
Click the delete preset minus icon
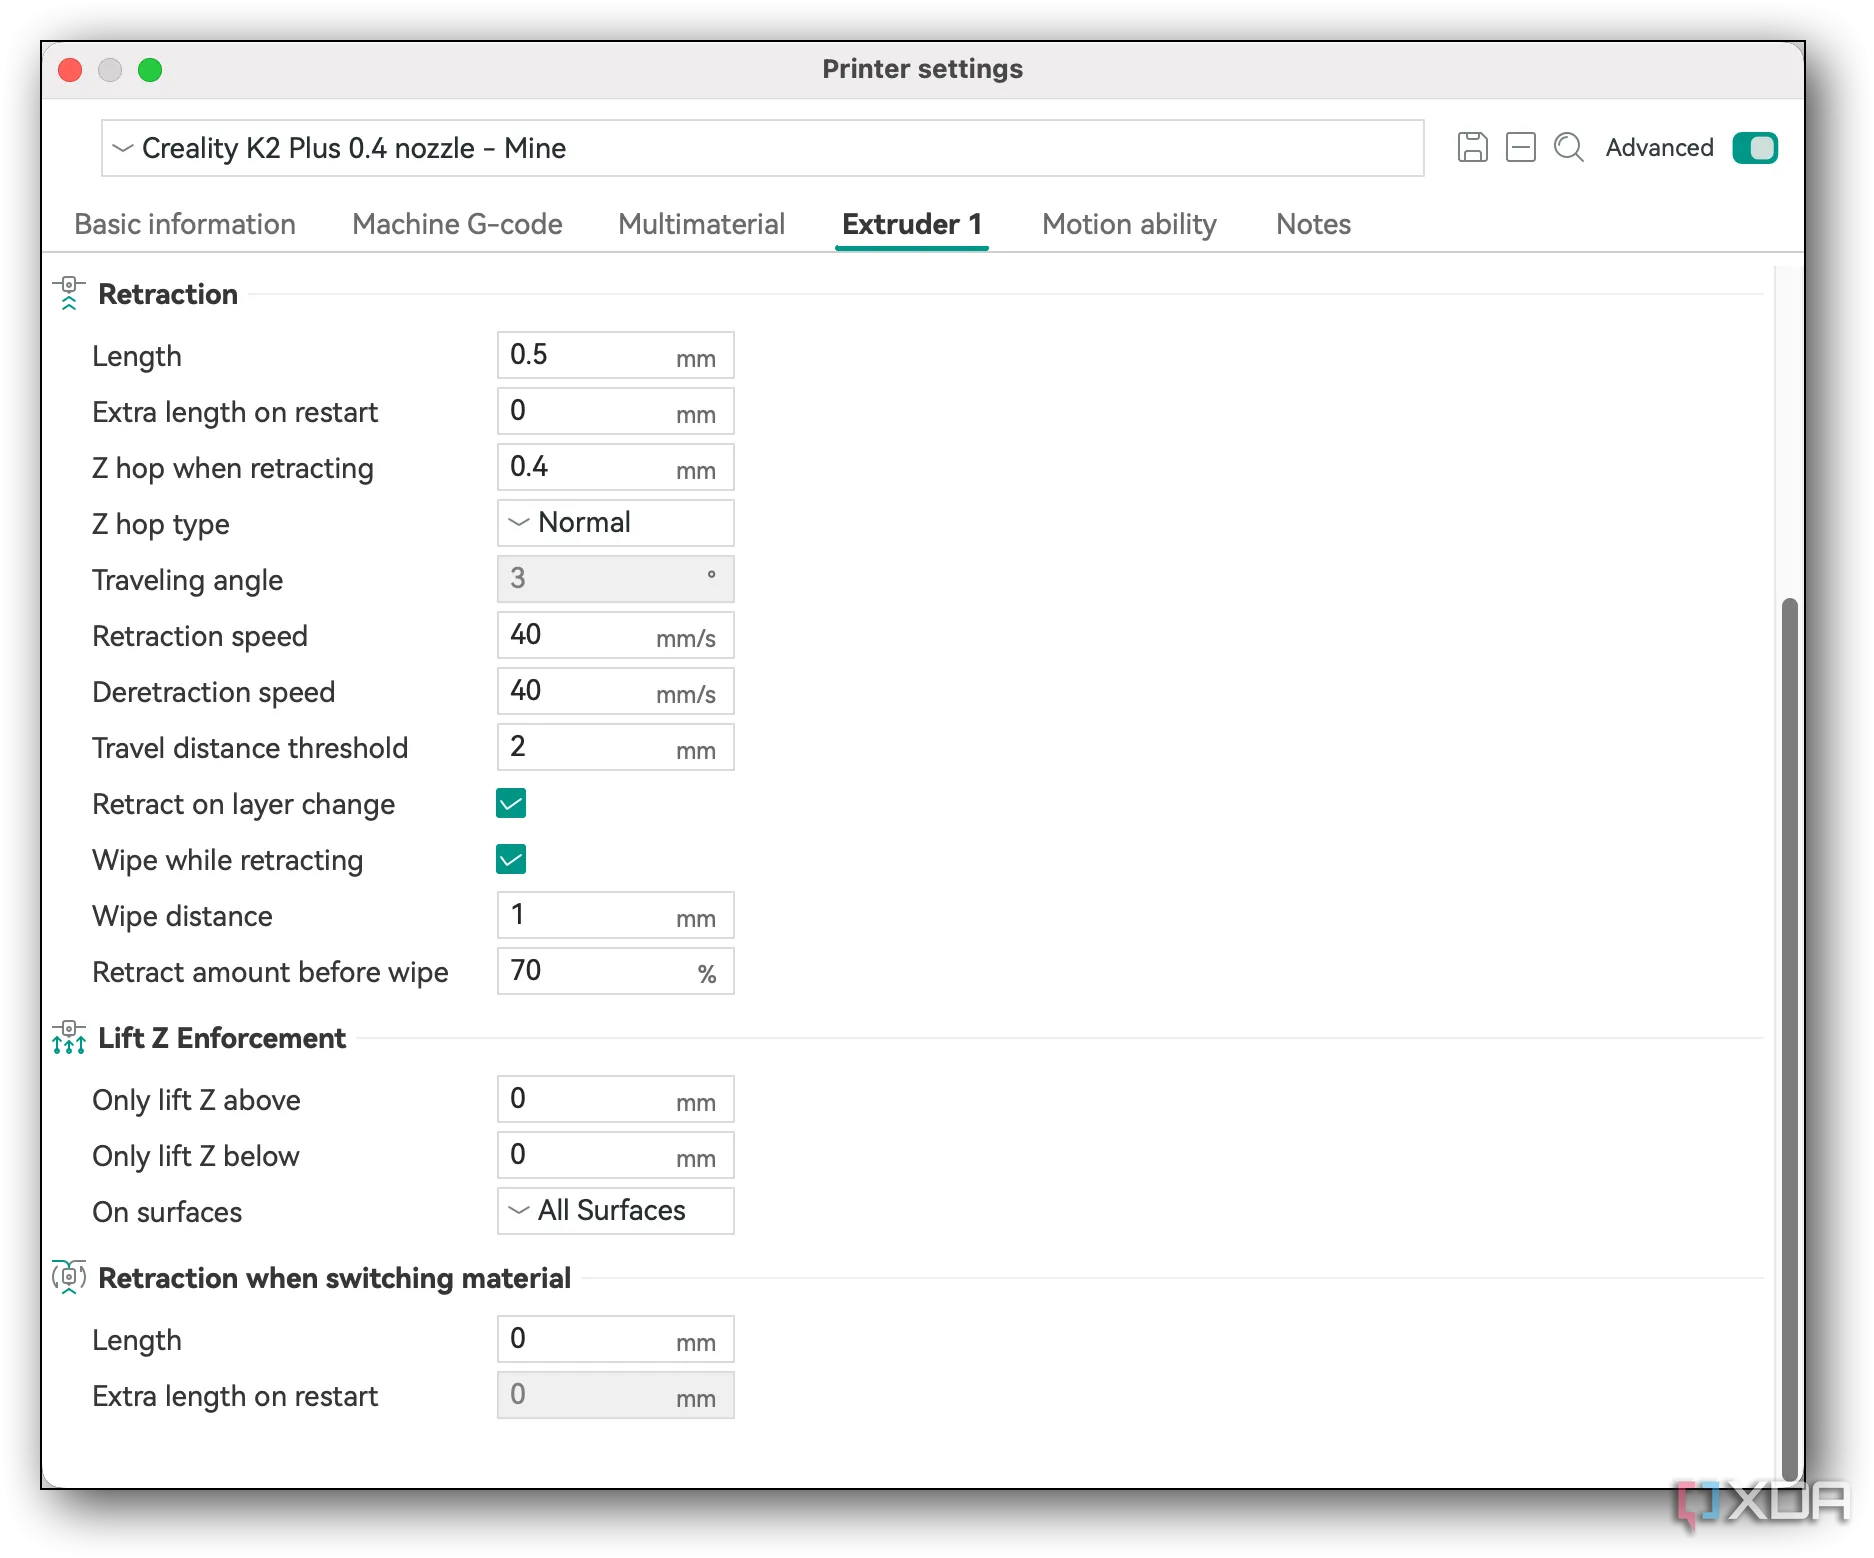coord(1520,148)
